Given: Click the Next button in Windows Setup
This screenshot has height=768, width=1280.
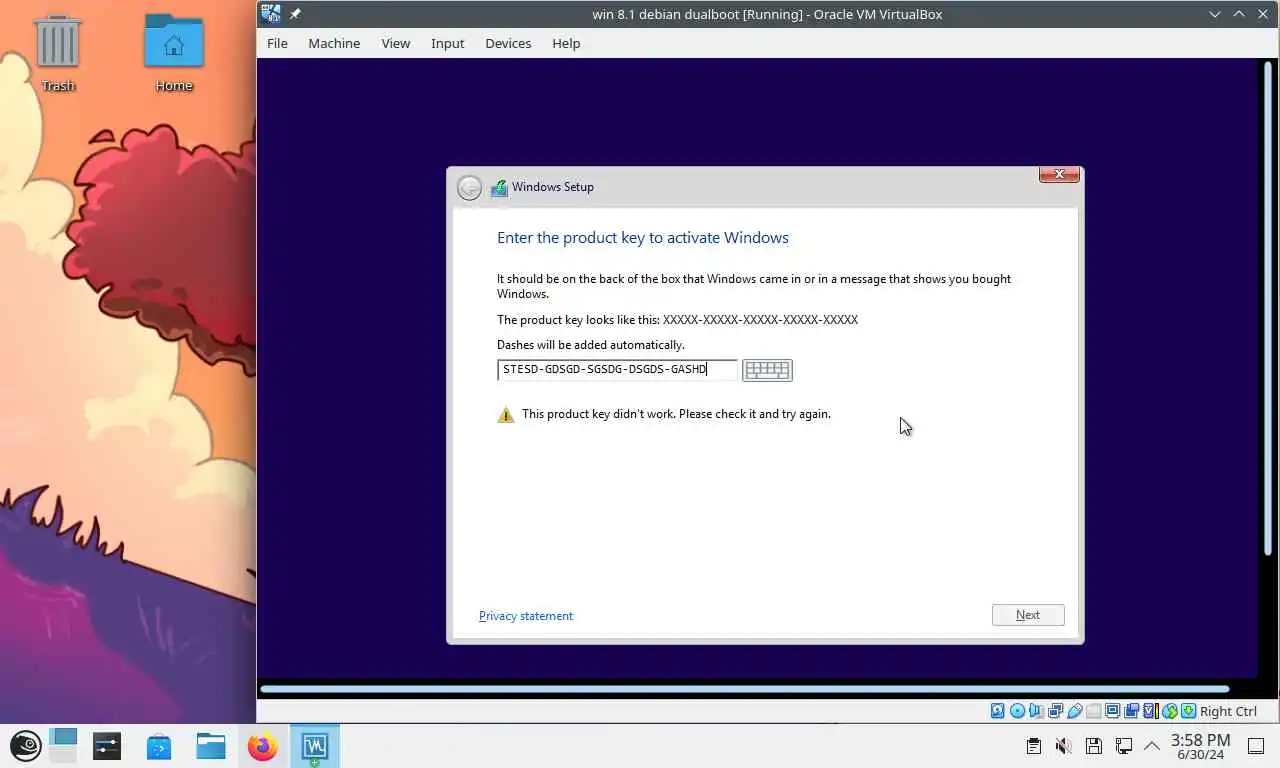Looking at the screenshot, I should click(x=1028, y=615).
